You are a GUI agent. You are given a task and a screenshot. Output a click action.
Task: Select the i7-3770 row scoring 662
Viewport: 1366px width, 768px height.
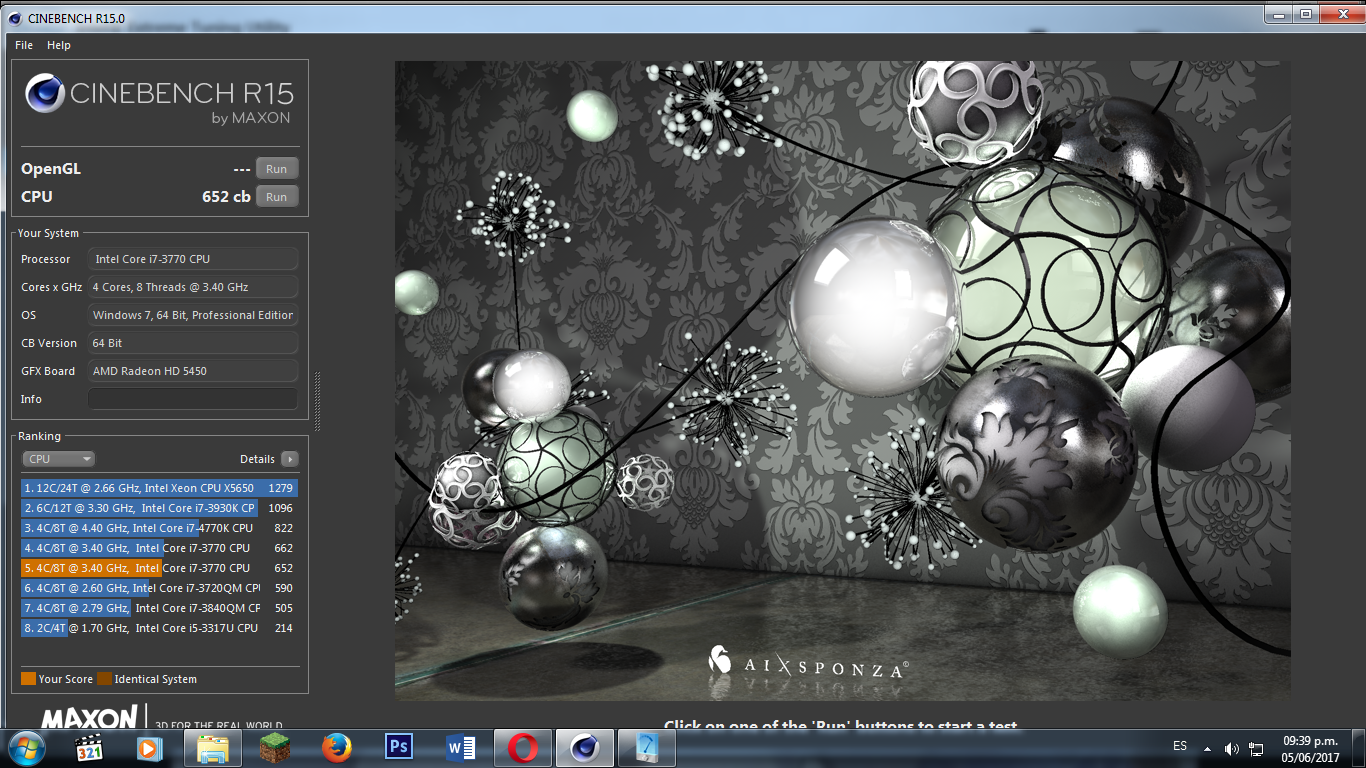[x=159, y=548]
